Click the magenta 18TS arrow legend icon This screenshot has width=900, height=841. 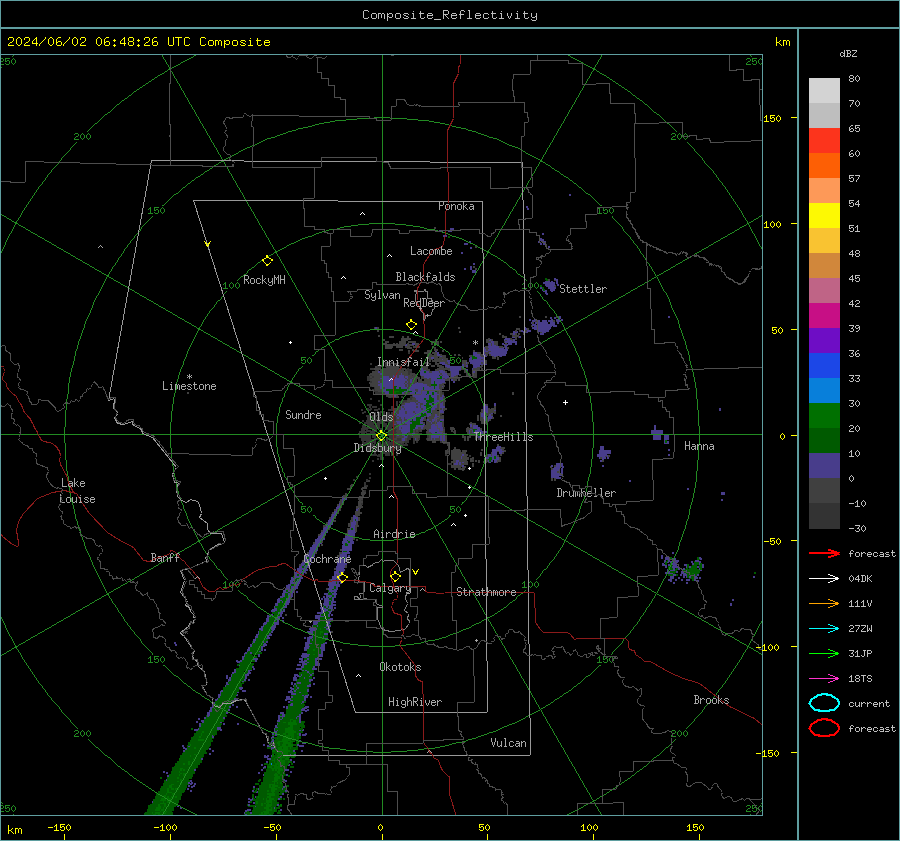[x=824, y=679]
